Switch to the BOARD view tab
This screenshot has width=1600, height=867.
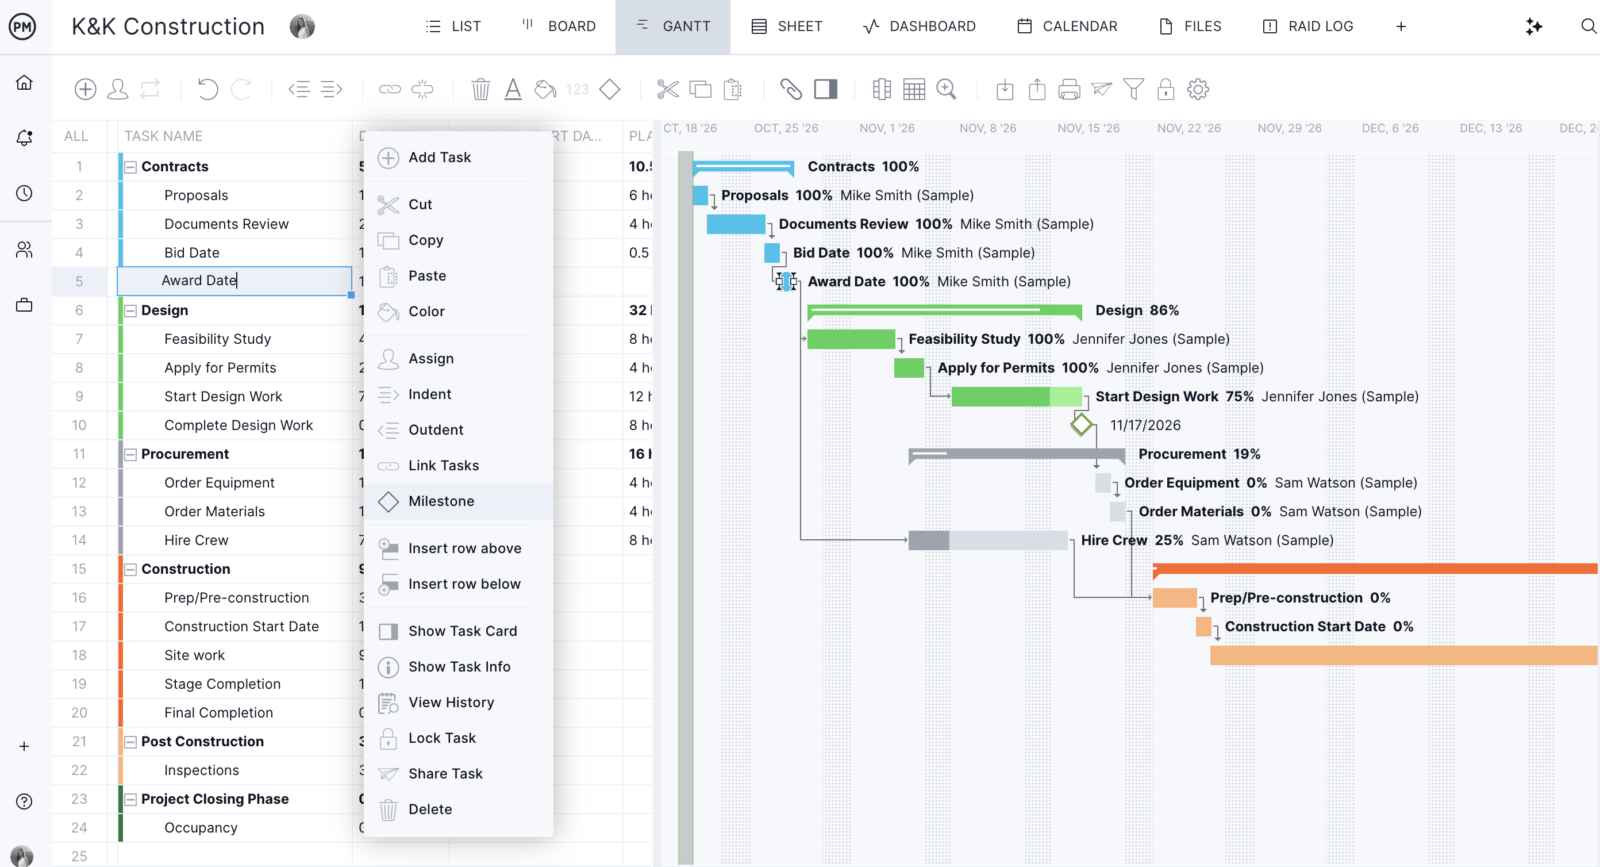[x=559, y=27]
